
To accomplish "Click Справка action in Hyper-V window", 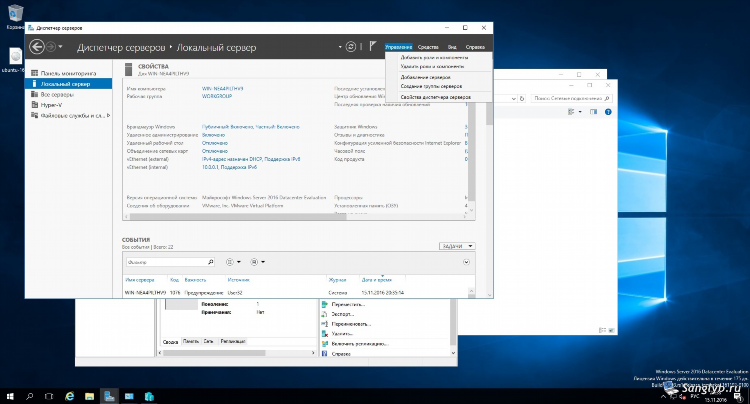I will (x=341, y=354).
